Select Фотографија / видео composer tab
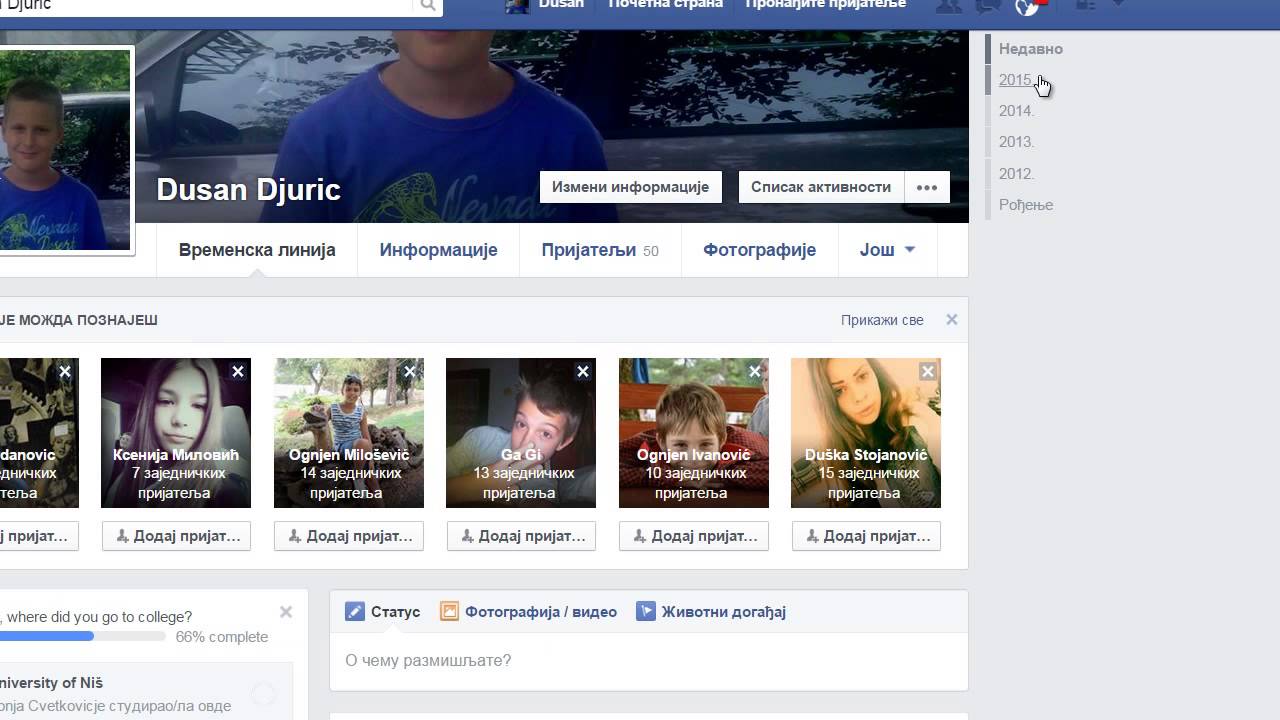This screenshot has width=1280, height=720. [529, 612]
